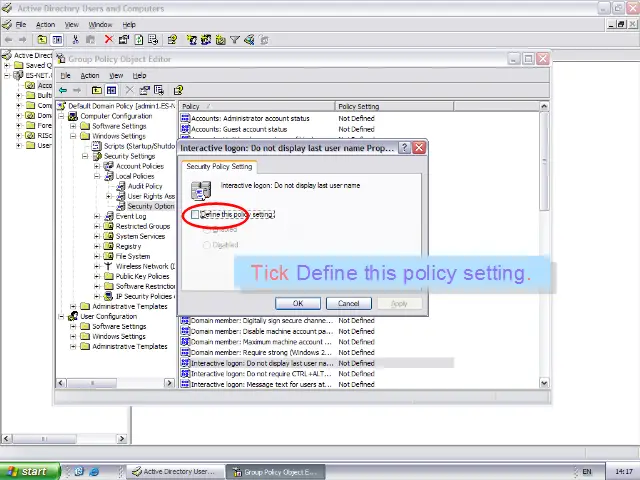Click Cancel in the policy properties dialog

pos(349,303)
